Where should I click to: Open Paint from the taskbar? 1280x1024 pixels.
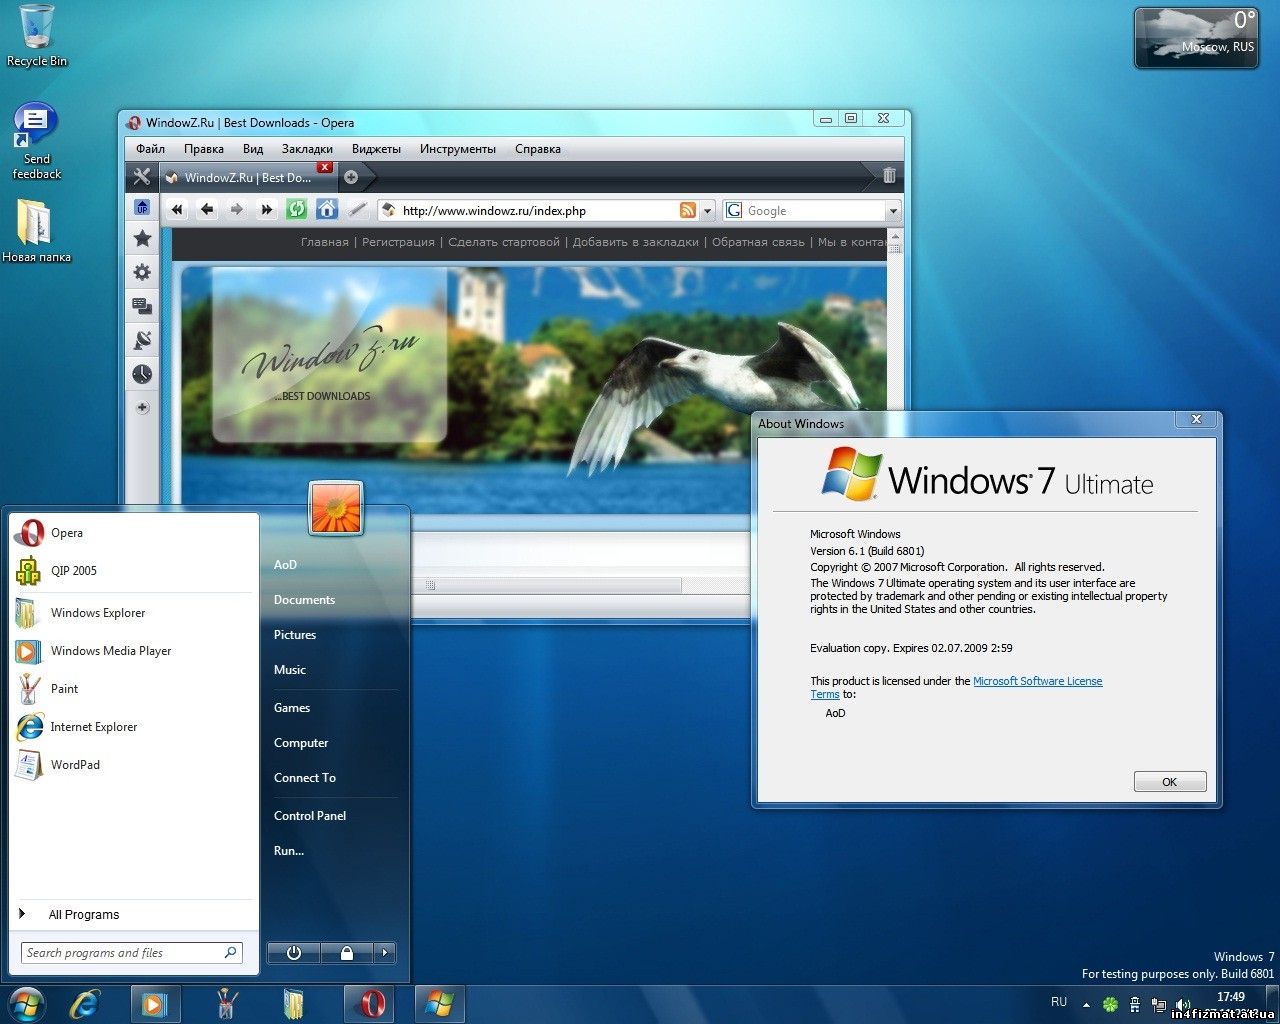226,1004
